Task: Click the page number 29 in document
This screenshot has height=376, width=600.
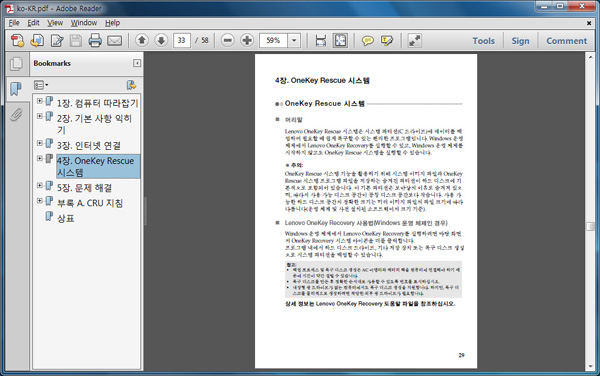Action: (461, 355)
